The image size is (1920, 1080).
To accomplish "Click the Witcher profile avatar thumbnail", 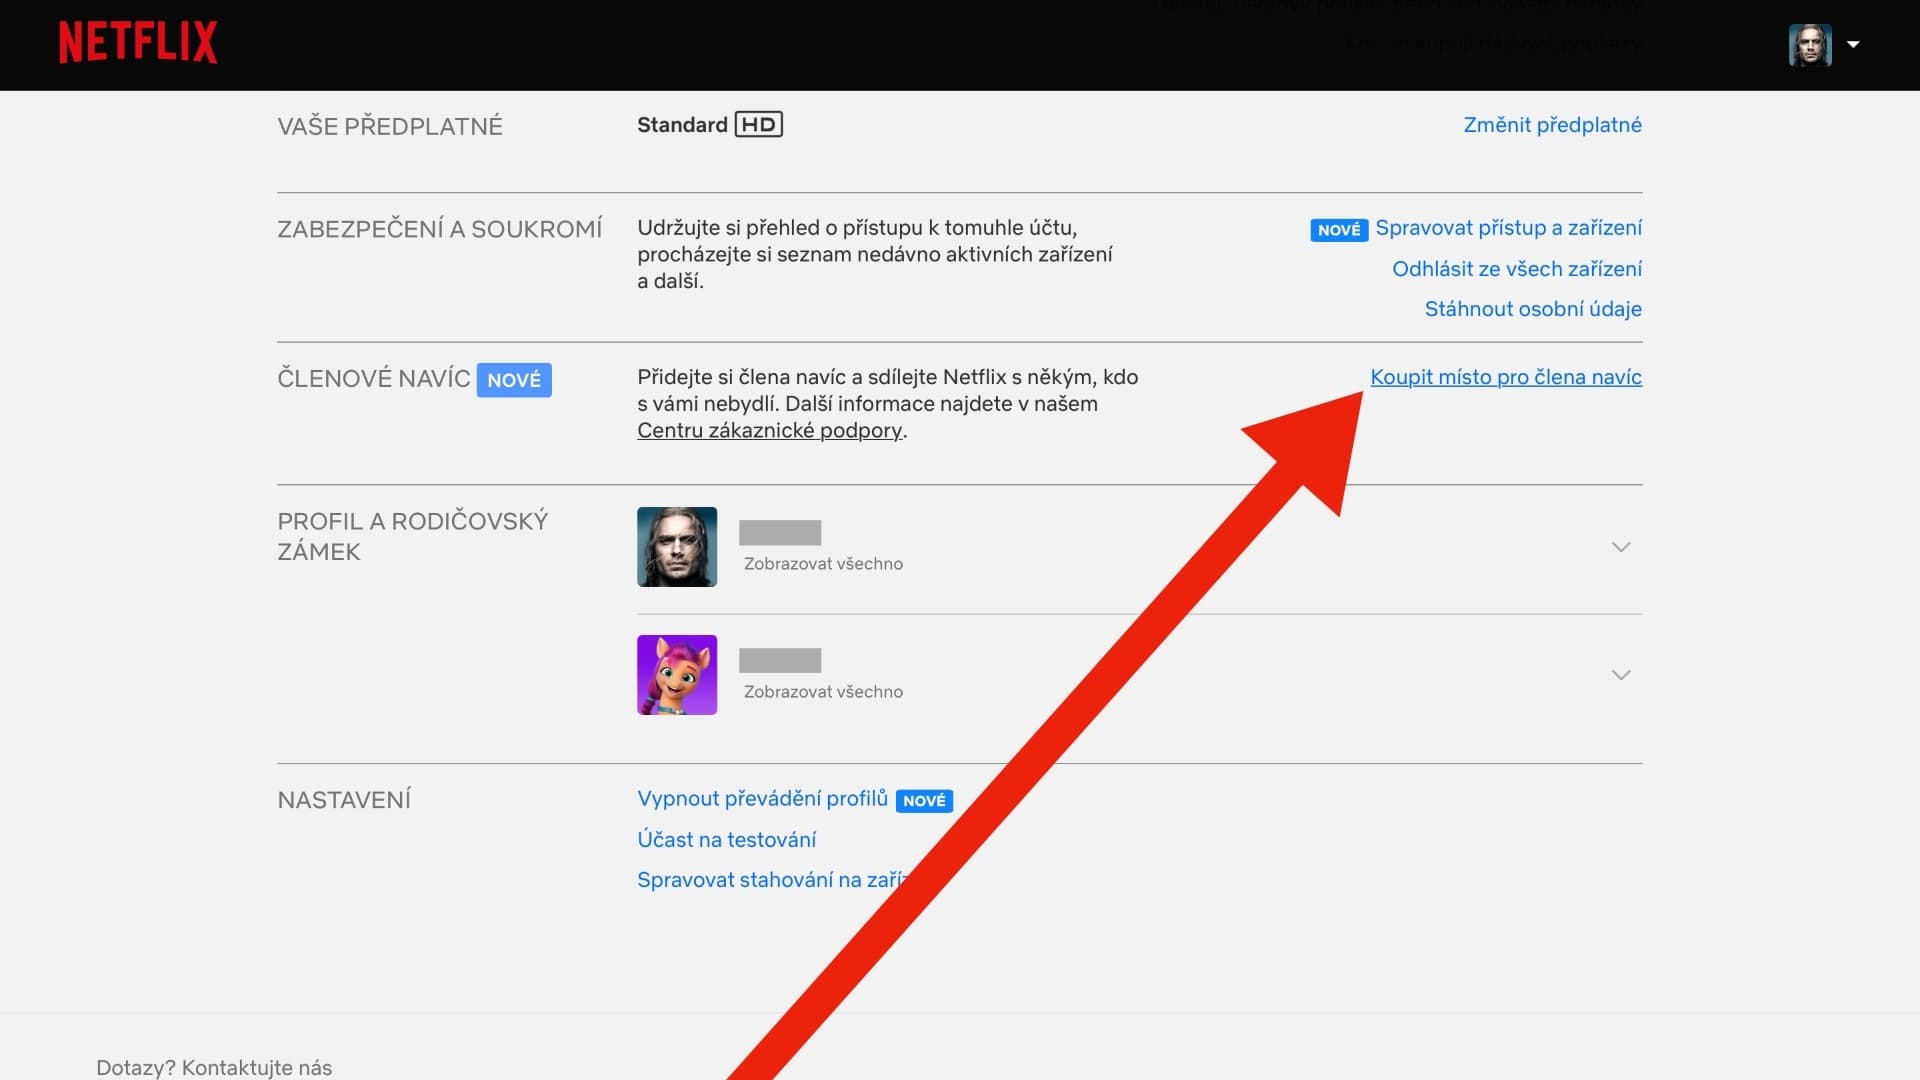I will (x=677, y=547).
